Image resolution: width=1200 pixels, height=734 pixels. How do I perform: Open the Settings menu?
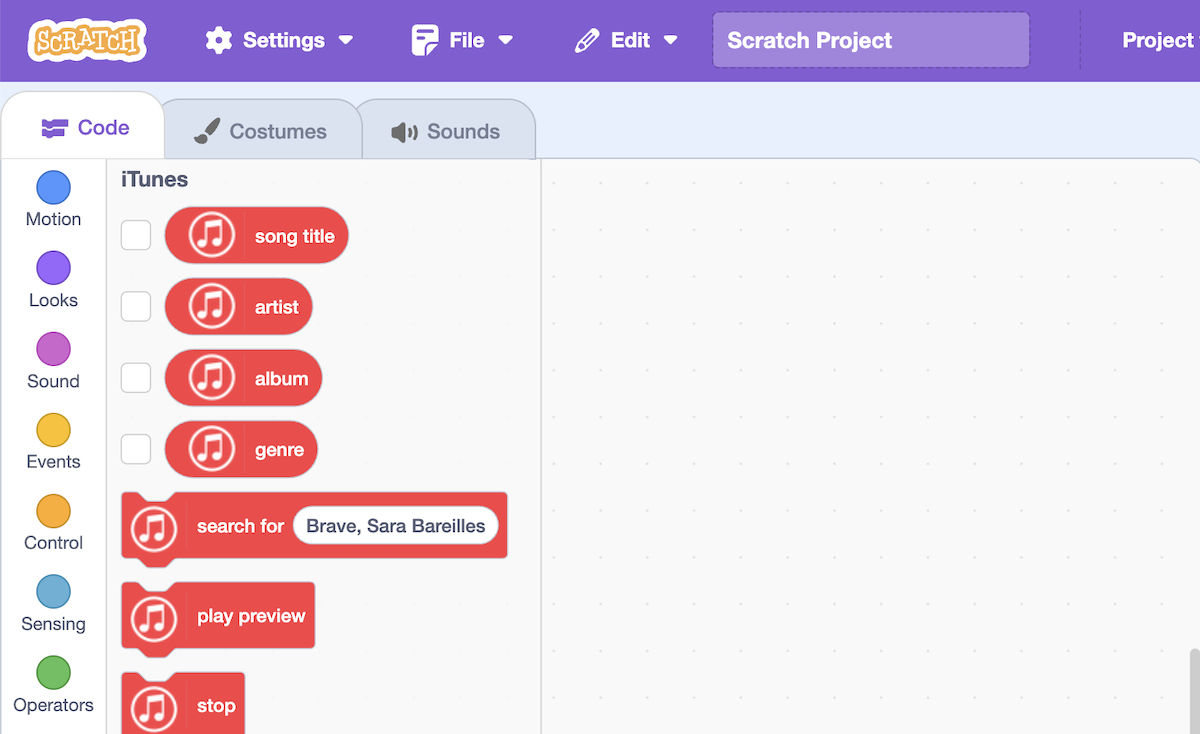(x=280, y=40)
